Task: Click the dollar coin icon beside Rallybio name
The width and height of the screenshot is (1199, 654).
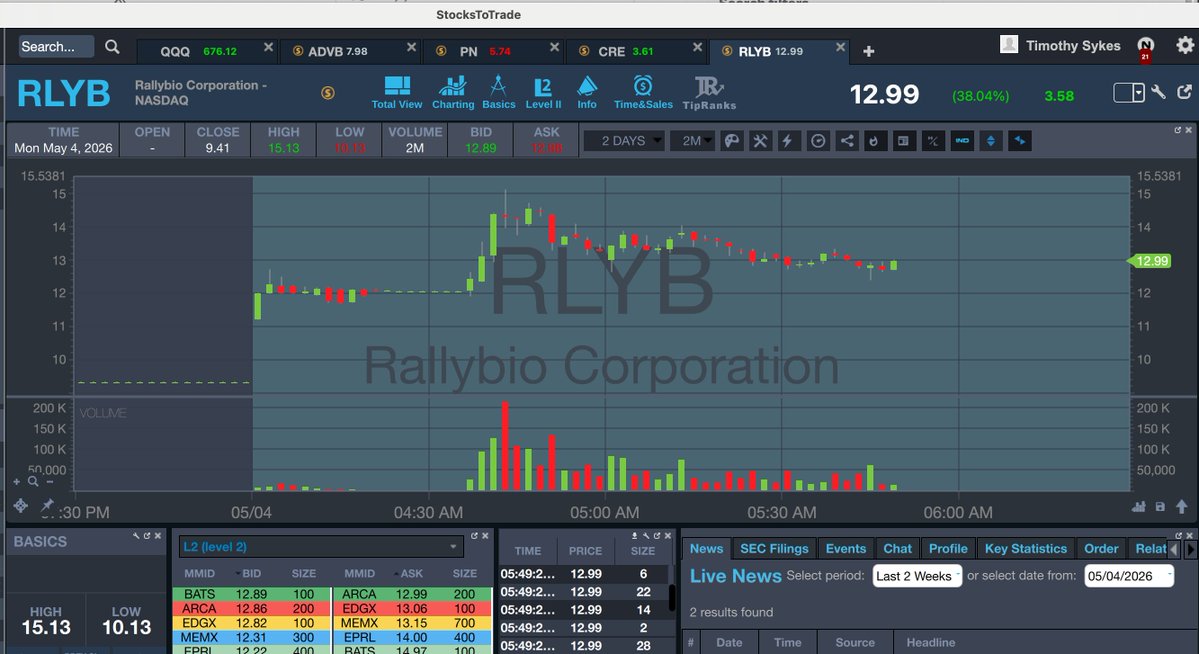Action: (328, 93)
